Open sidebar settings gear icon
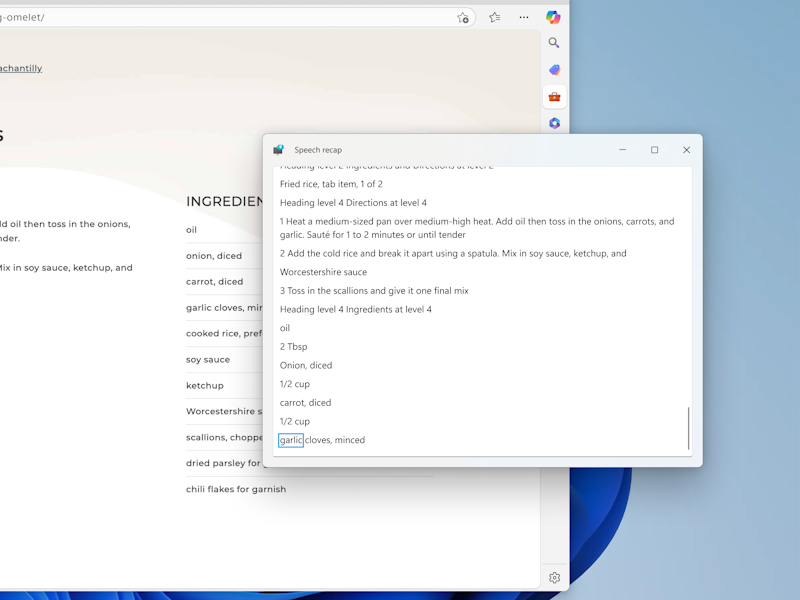The width and height of the screenshot is (800, 600). [555, 578]
